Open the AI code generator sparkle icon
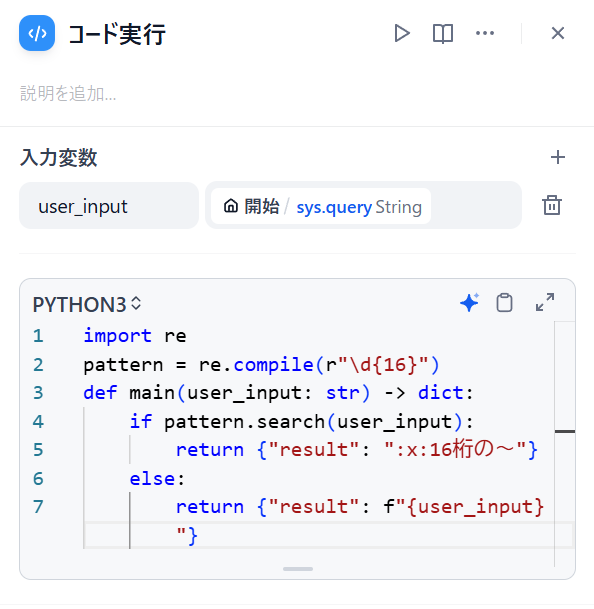 pyautogui.click(x=469, y=303)
